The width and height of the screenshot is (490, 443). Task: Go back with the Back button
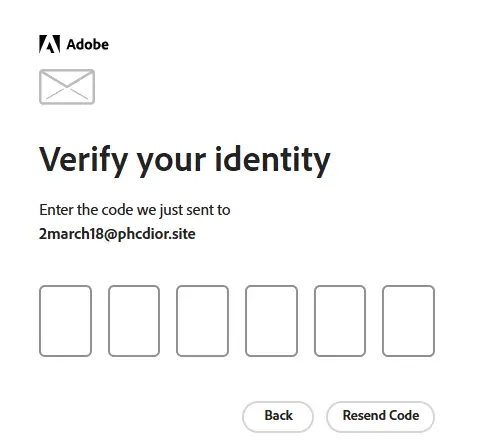click(x=278, y=416)
